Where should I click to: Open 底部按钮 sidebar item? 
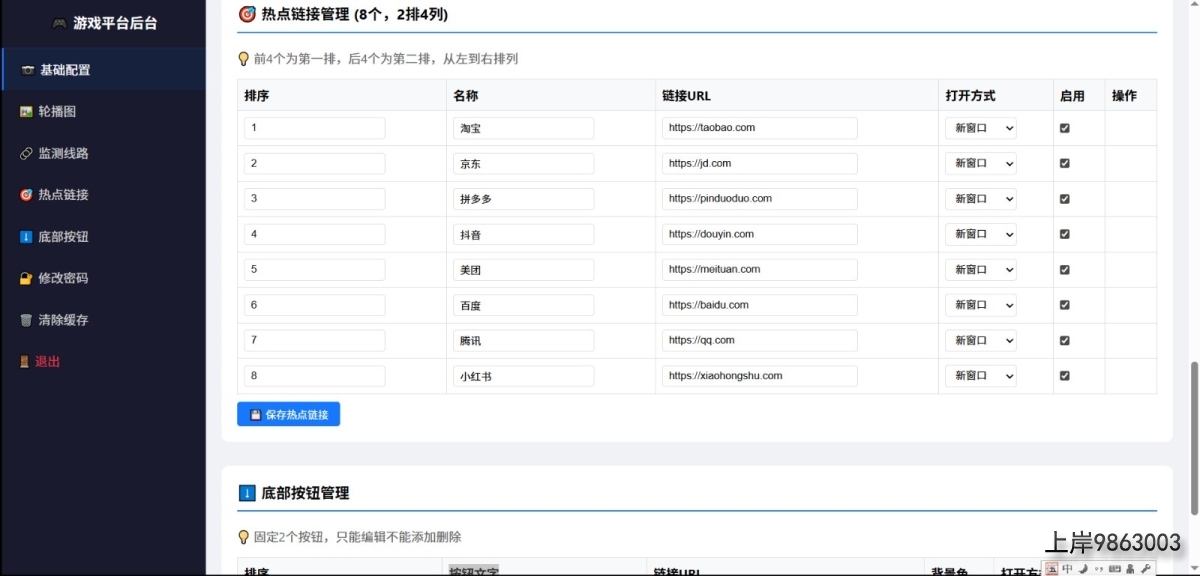pos(104,237)
